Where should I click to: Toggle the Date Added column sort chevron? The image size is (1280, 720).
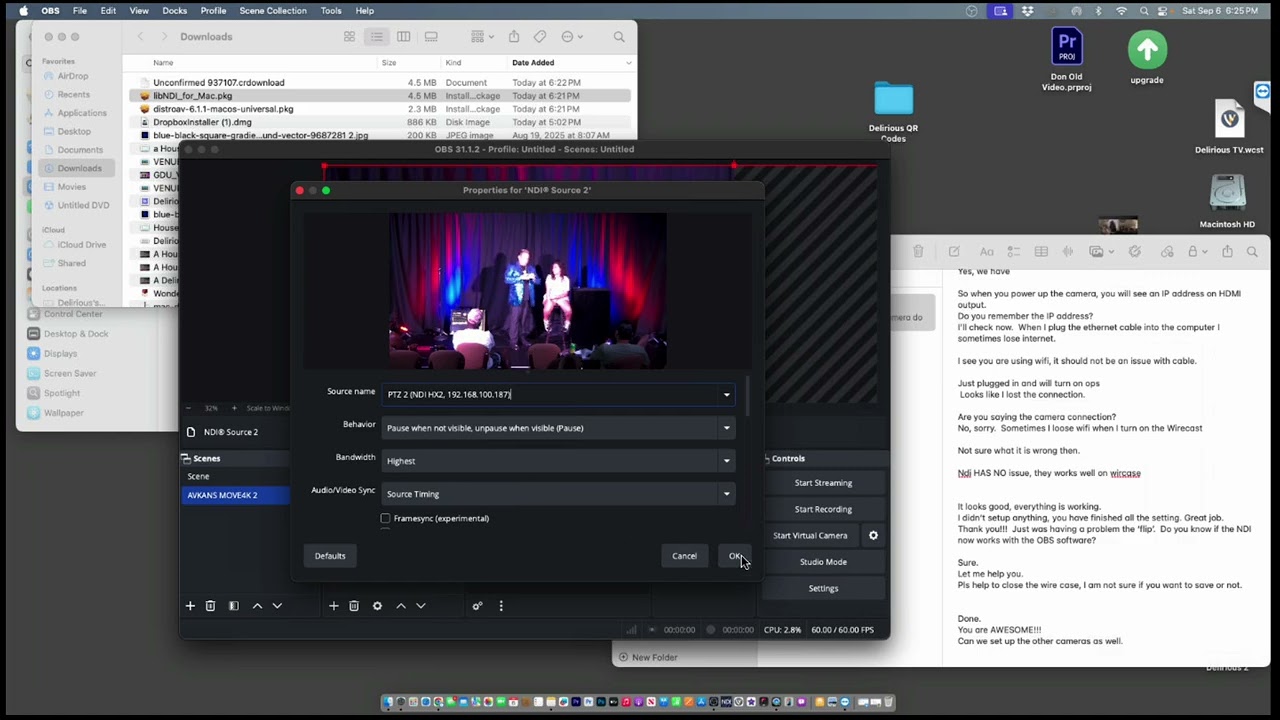[628, 63]
